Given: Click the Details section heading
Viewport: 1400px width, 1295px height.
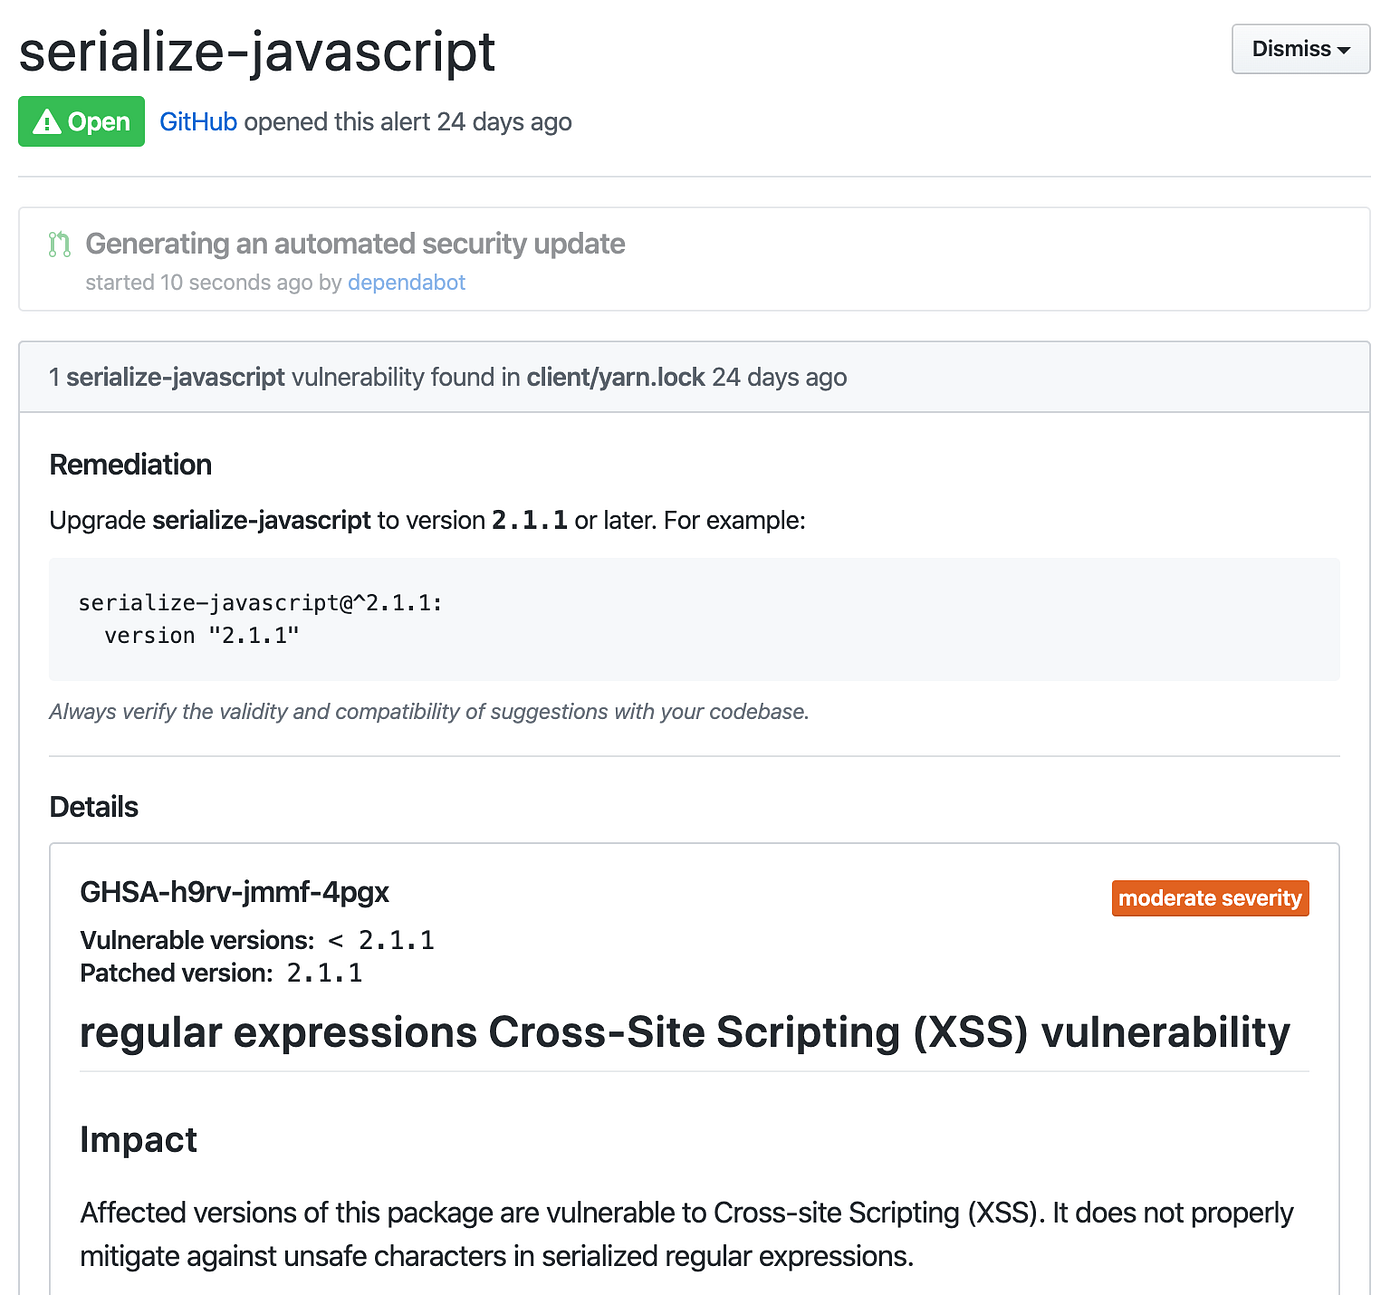Looking at the screenshot, I should click(x=93, y=806).
